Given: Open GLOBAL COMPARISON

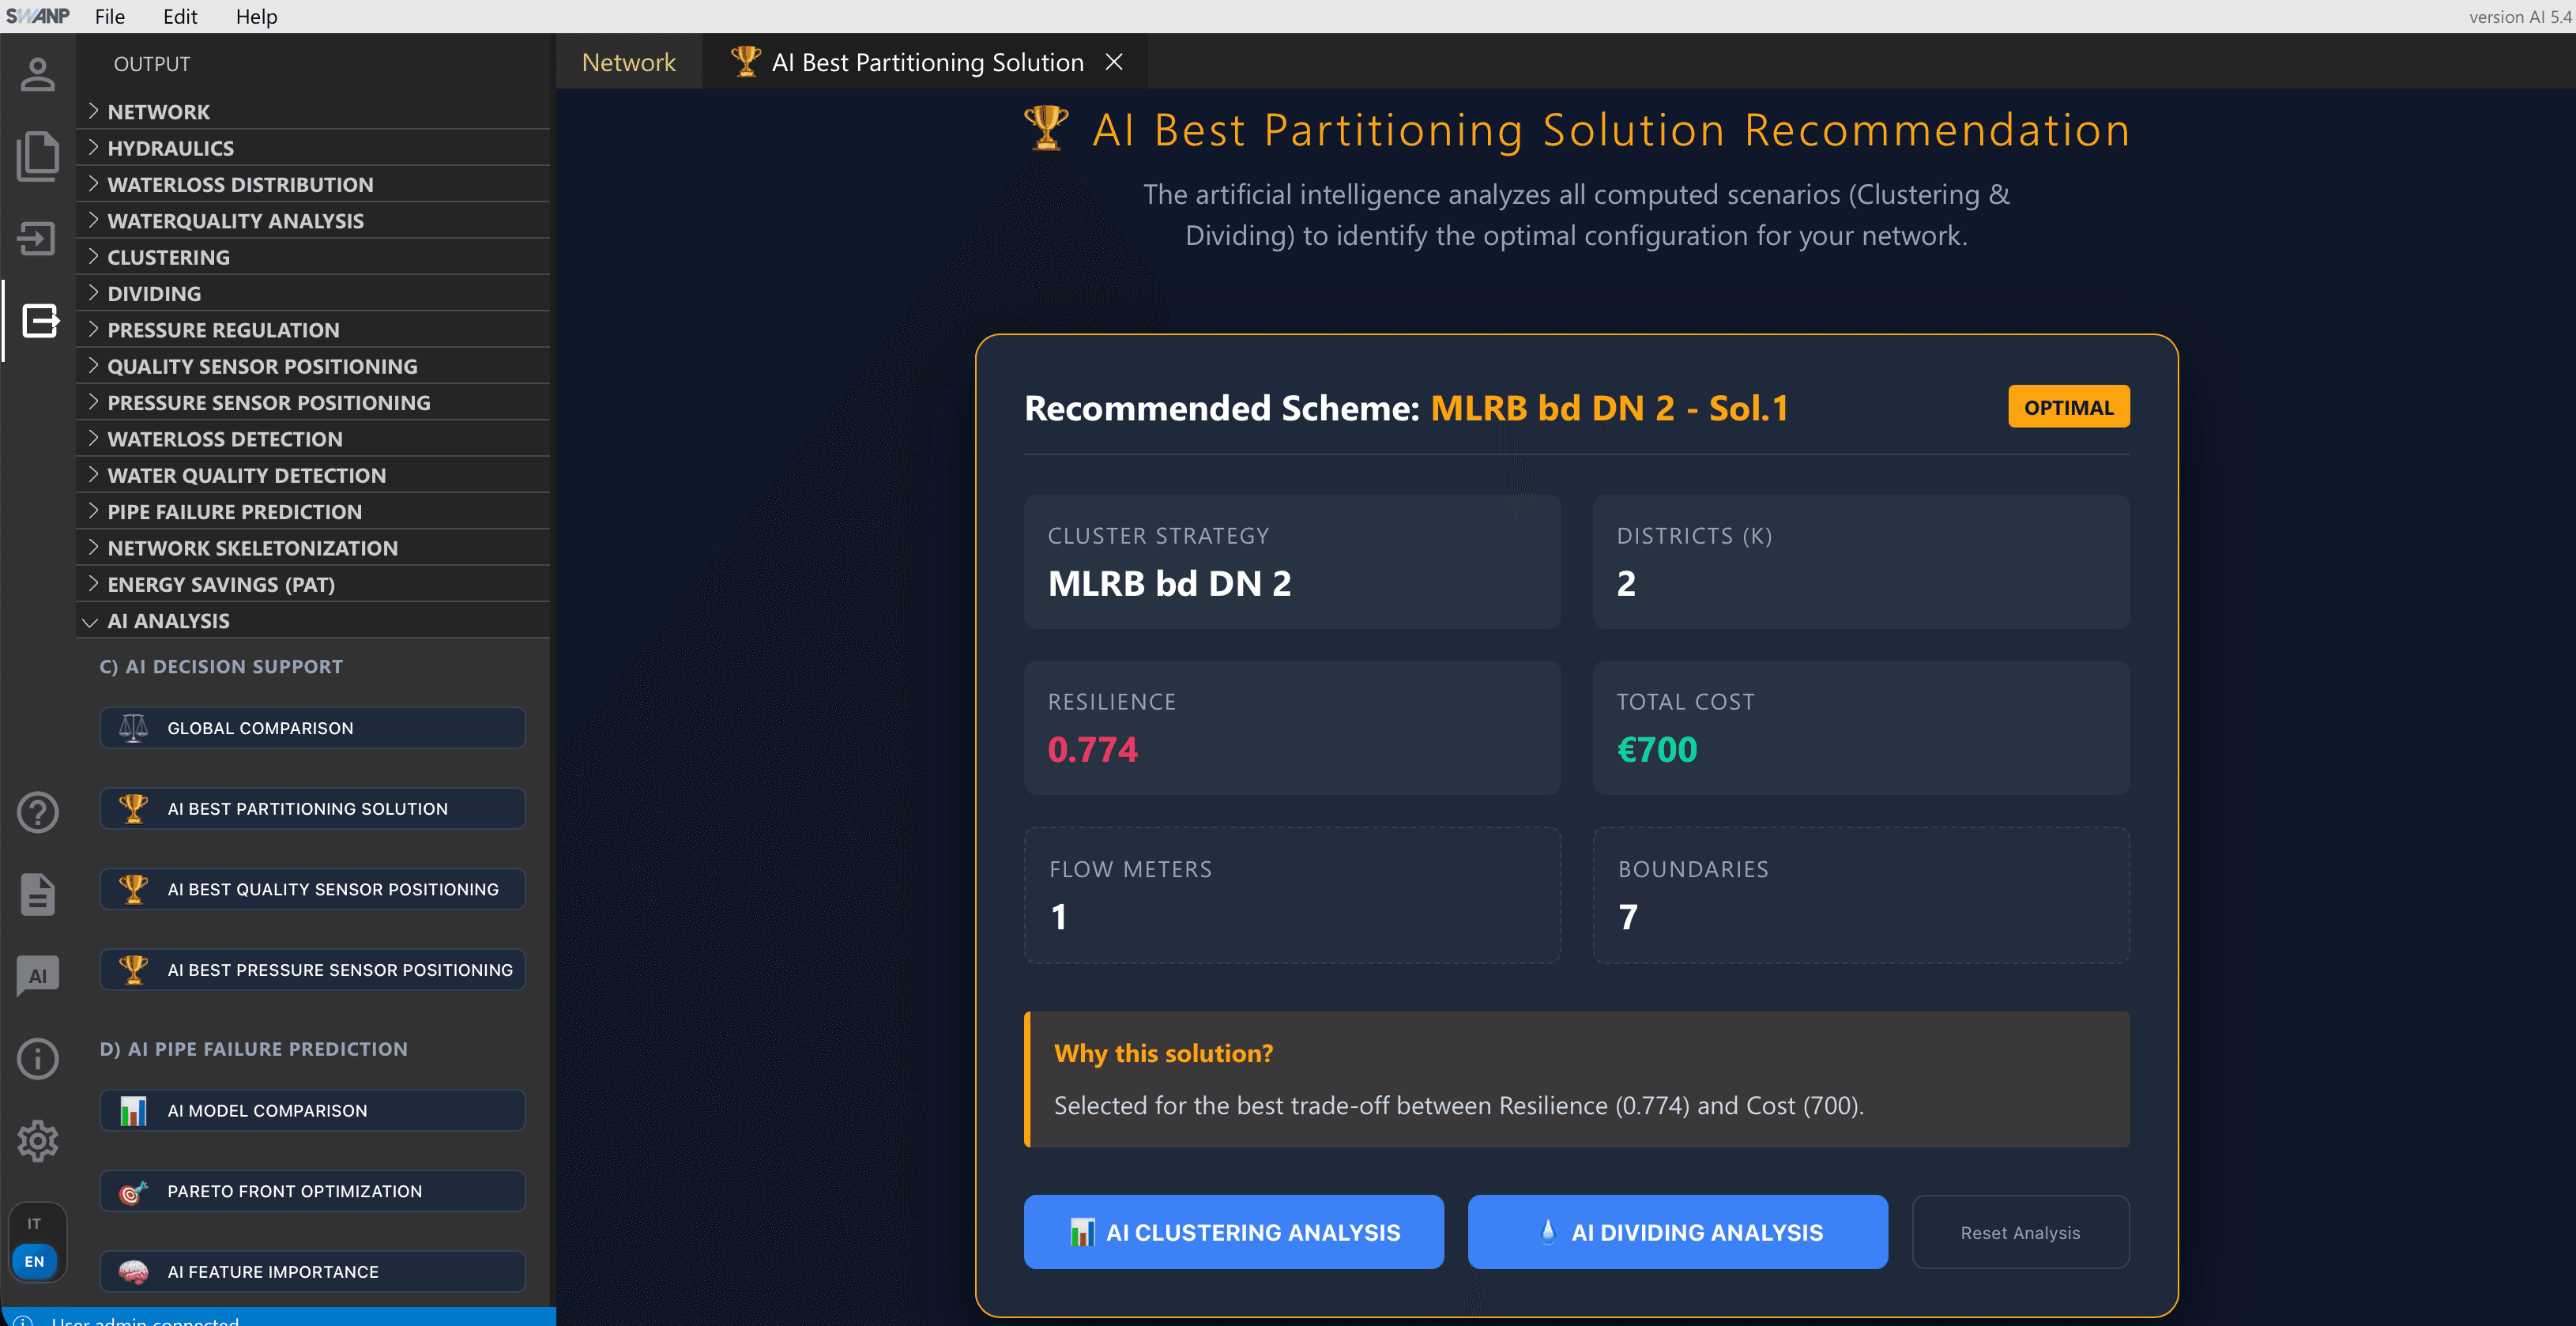Looking at the screenshot, I should 312,727.
